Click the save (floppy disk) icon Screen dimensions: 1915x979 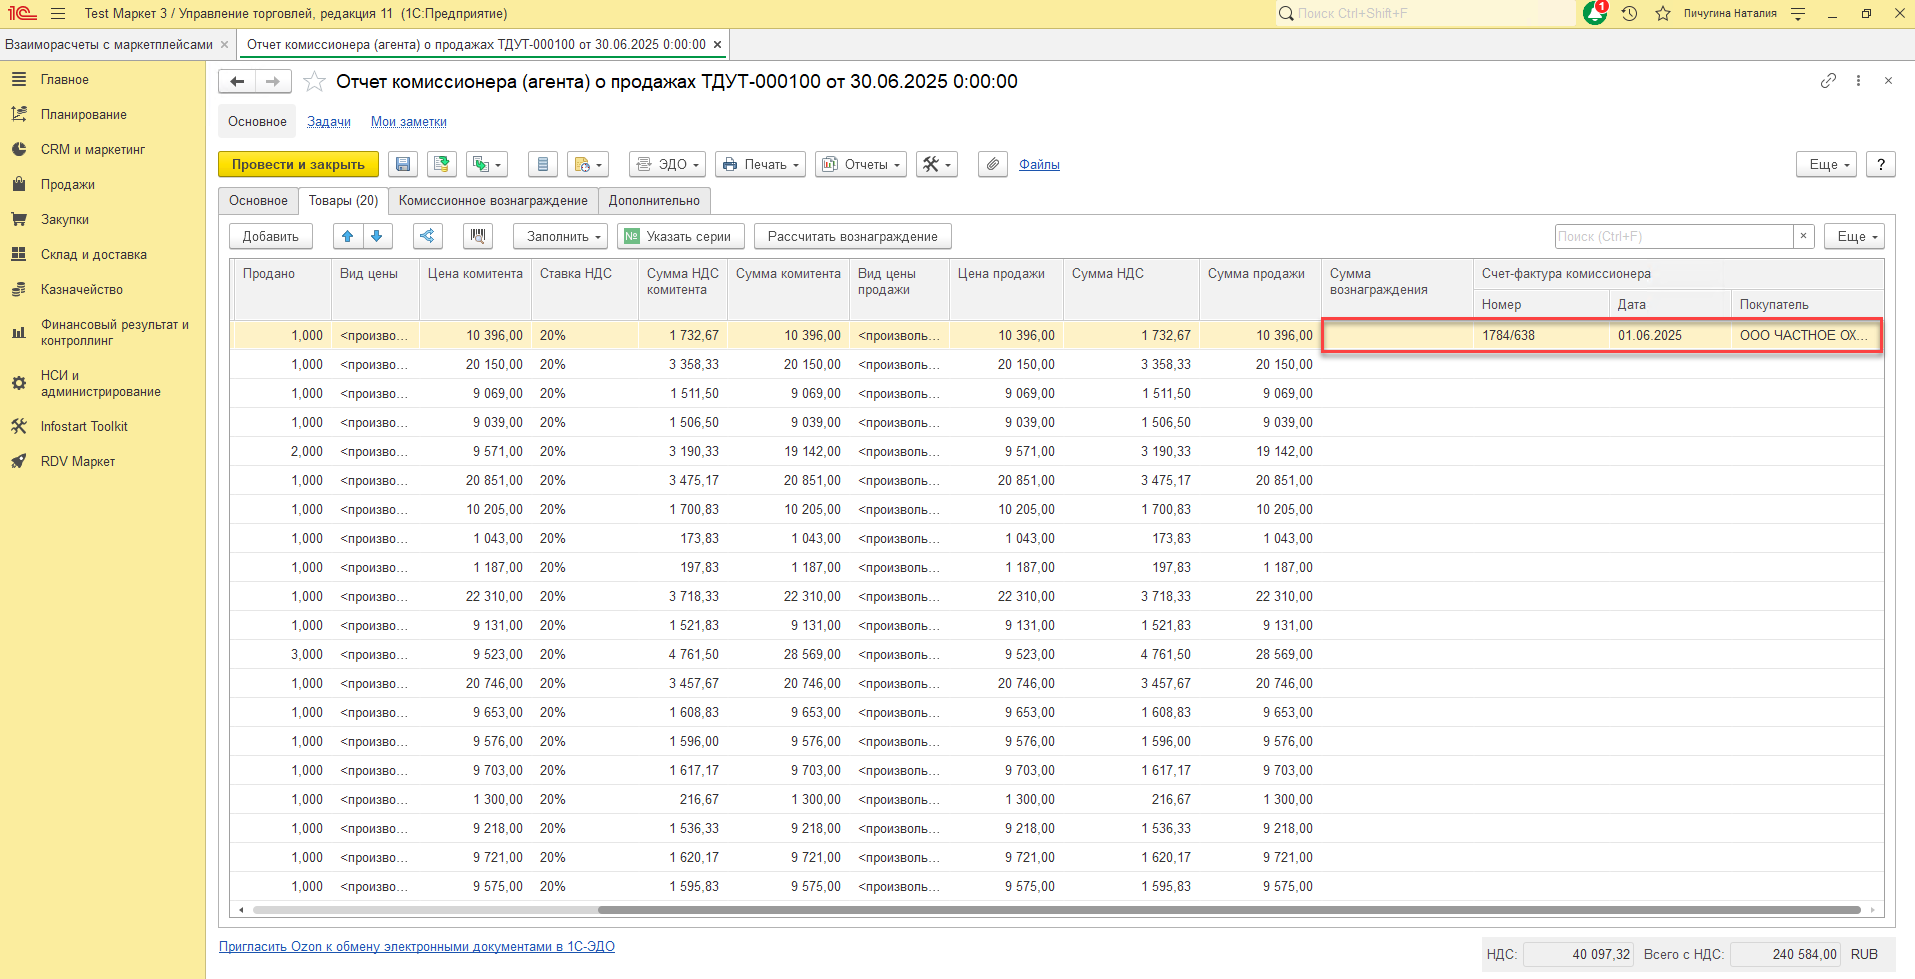403,165
